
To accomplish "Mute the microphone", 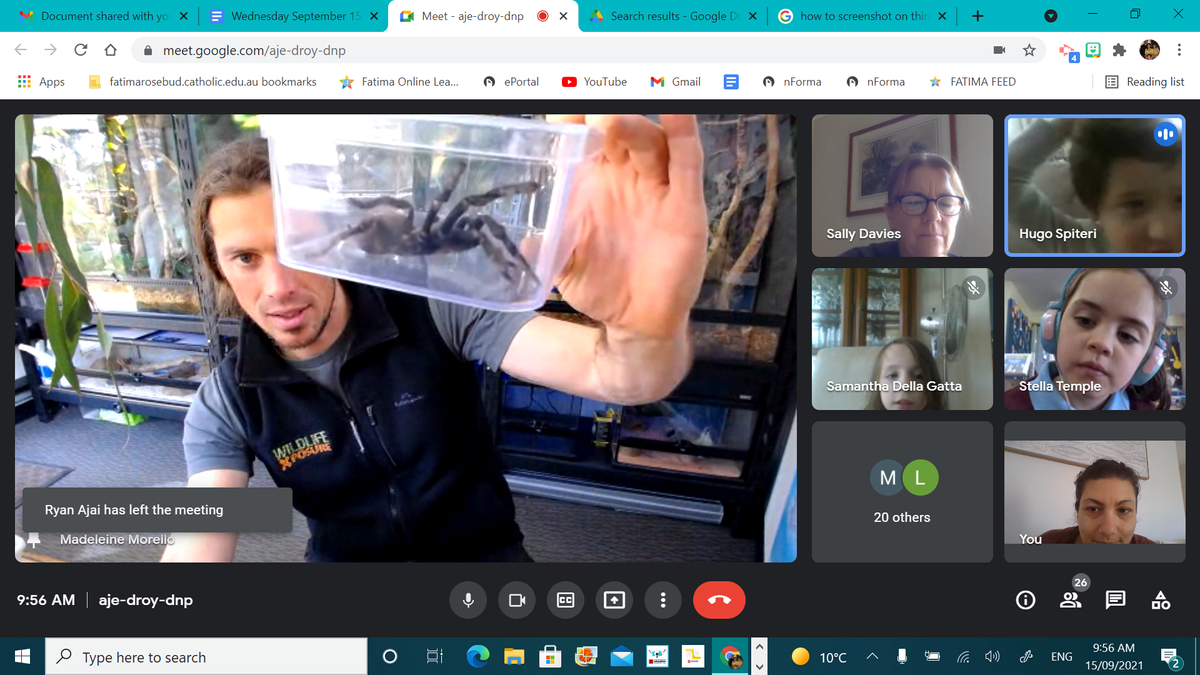I will 467,600.
